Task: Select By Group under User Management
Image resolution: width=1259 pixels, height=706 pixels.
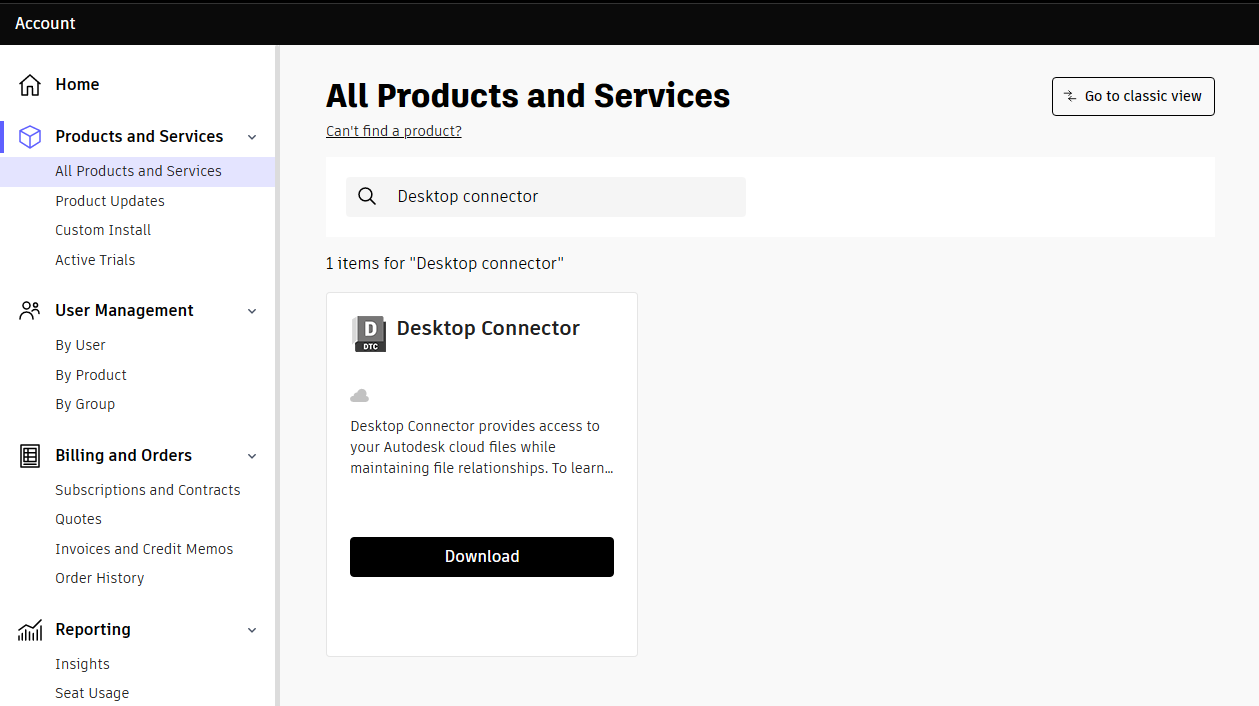Action: coord(85,404)
